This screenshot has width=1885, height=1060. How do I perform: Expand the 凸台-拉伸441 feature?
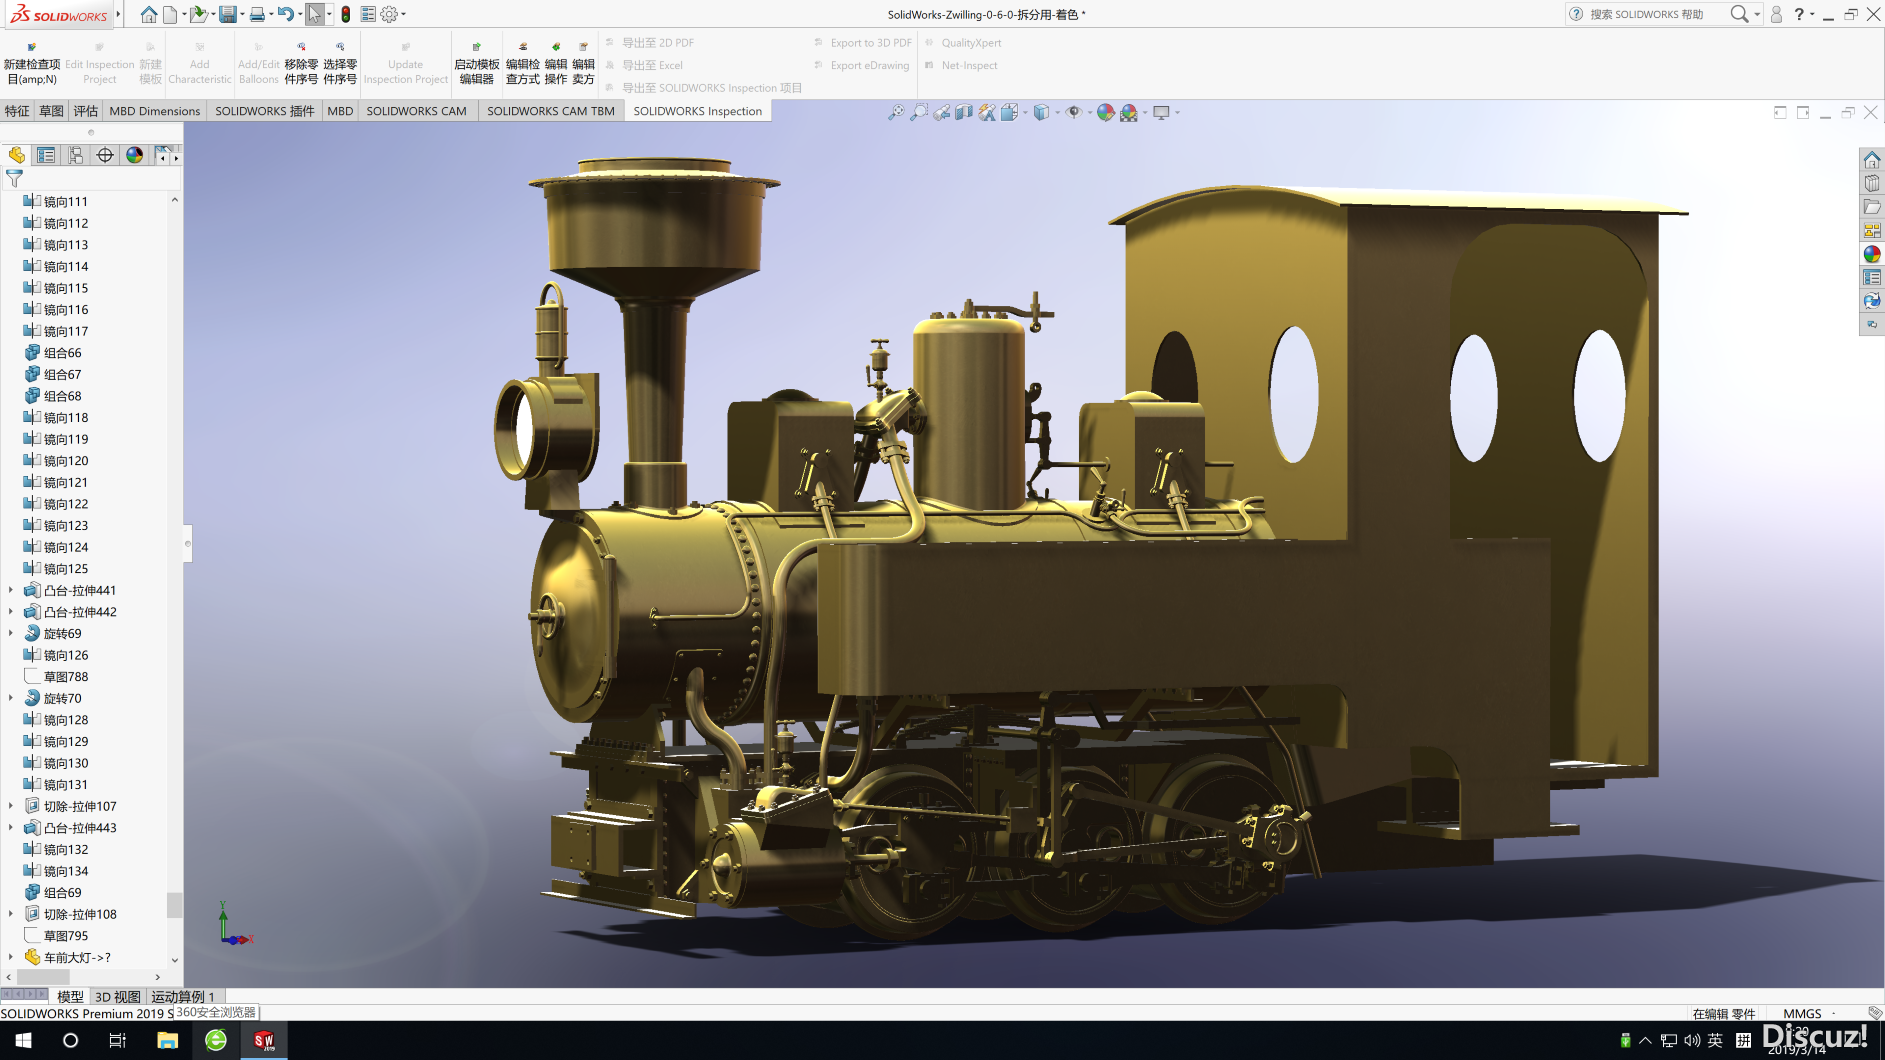tap(11, 590)
